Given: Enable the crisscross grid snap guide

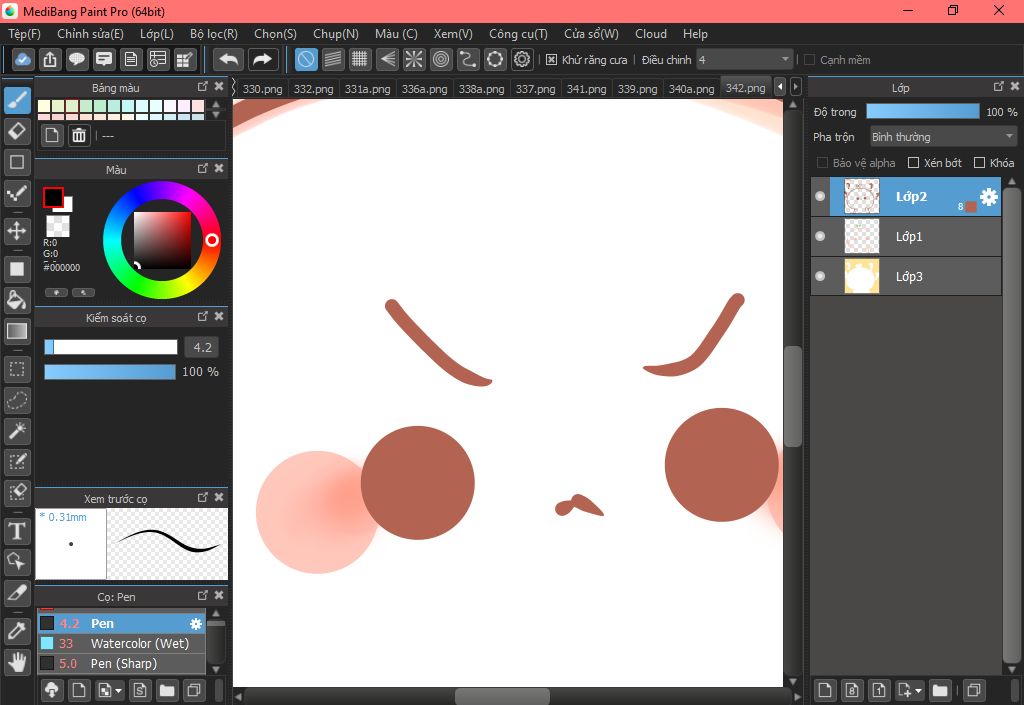Looking at the screenshot, I should 360,59.
